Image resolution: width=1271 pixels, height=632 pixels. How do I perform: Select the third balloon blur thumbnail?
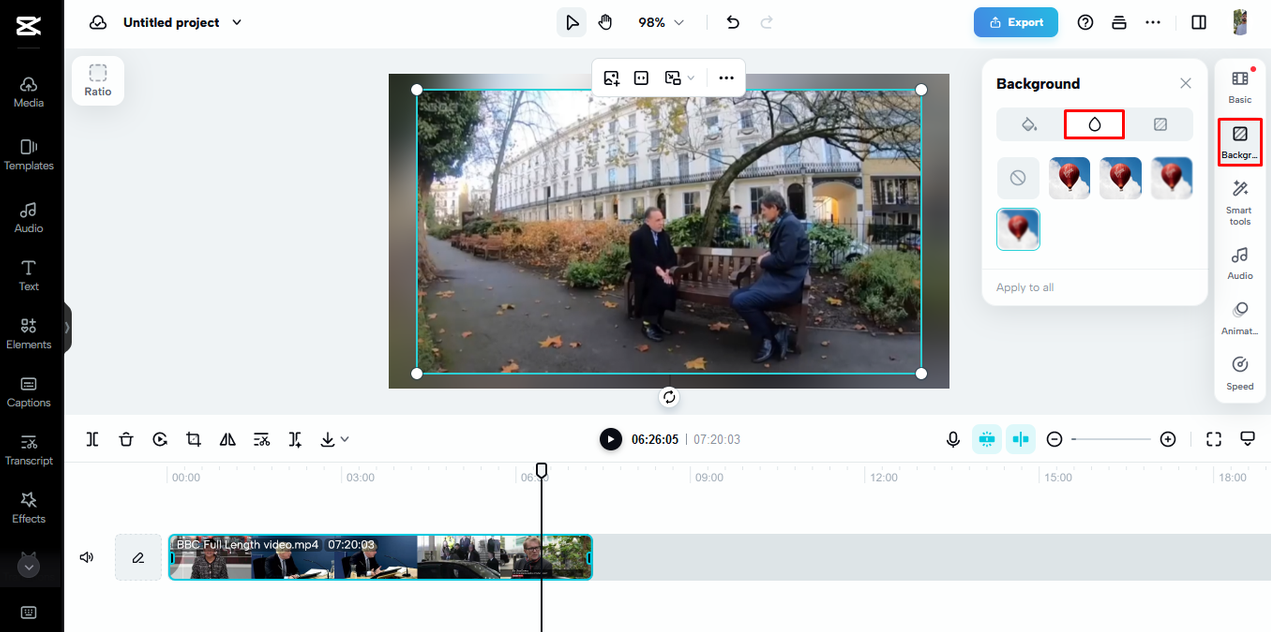1172,178
